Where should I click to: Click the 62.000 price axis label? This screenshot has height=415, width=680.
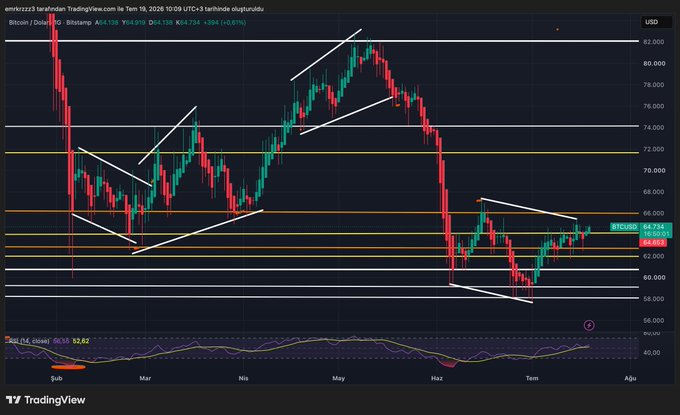pos(654,256)
